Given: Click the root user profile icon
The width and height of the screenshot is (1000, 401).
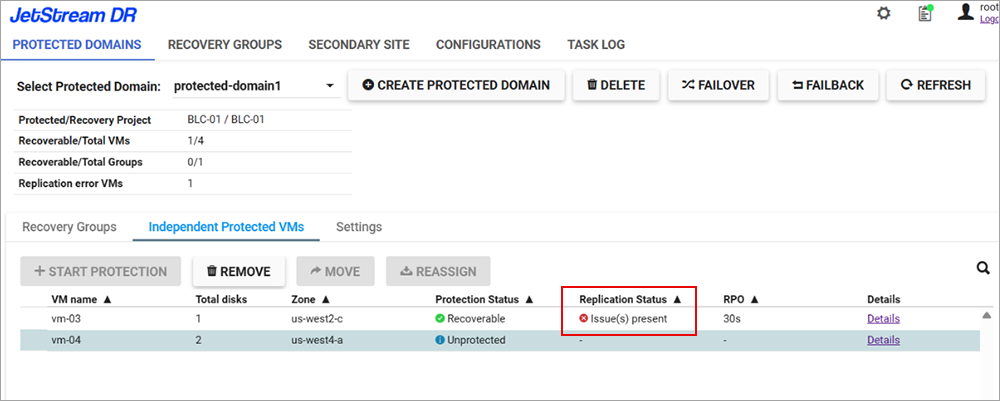Looking at the screenshot, I should (x=965, y=12).
